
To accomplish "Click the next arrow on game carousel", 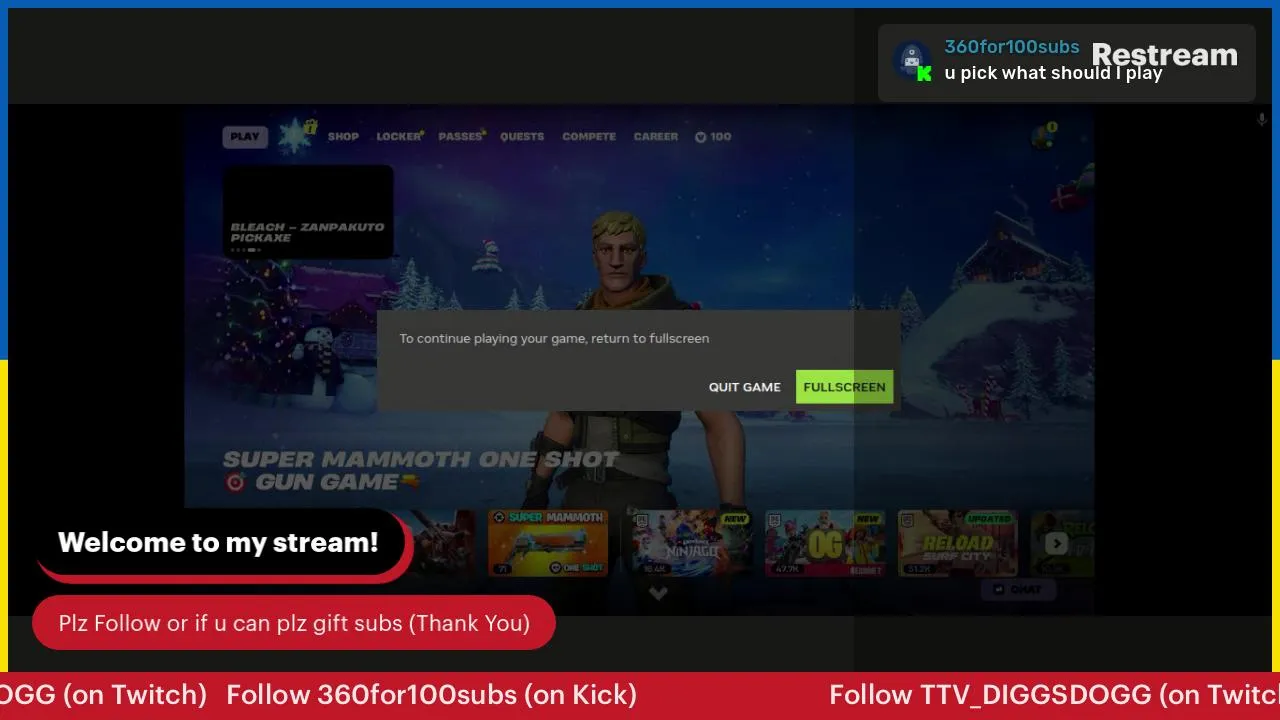I will 1056,543.
